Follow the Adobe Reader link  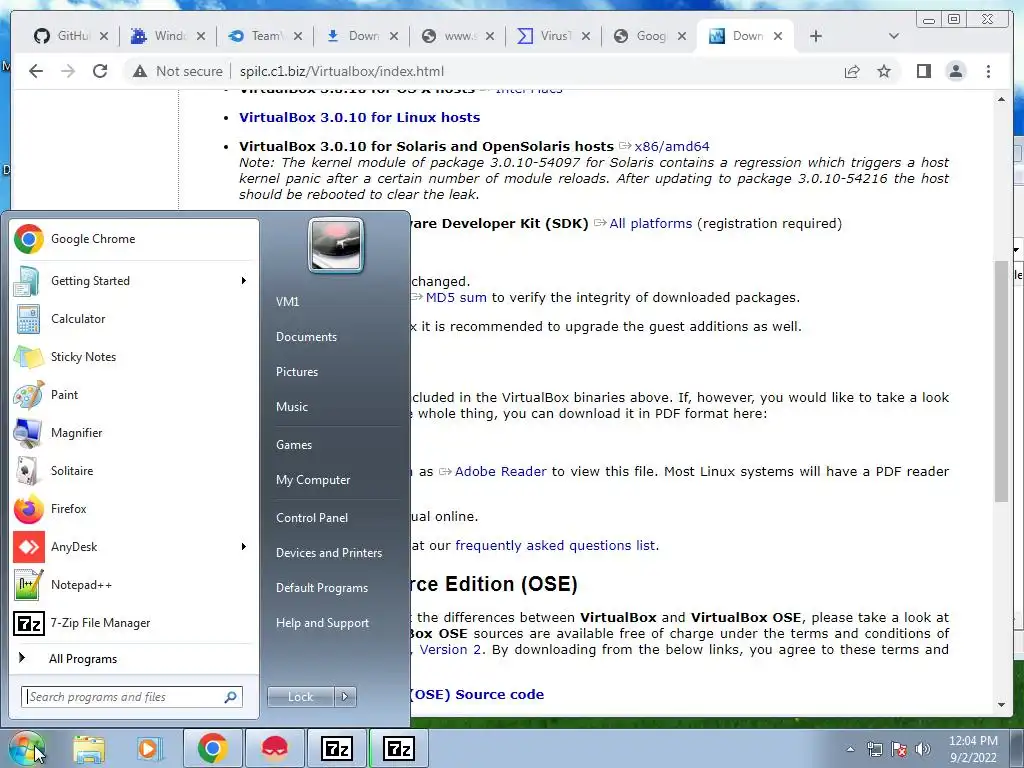click(x=500, y=472)
